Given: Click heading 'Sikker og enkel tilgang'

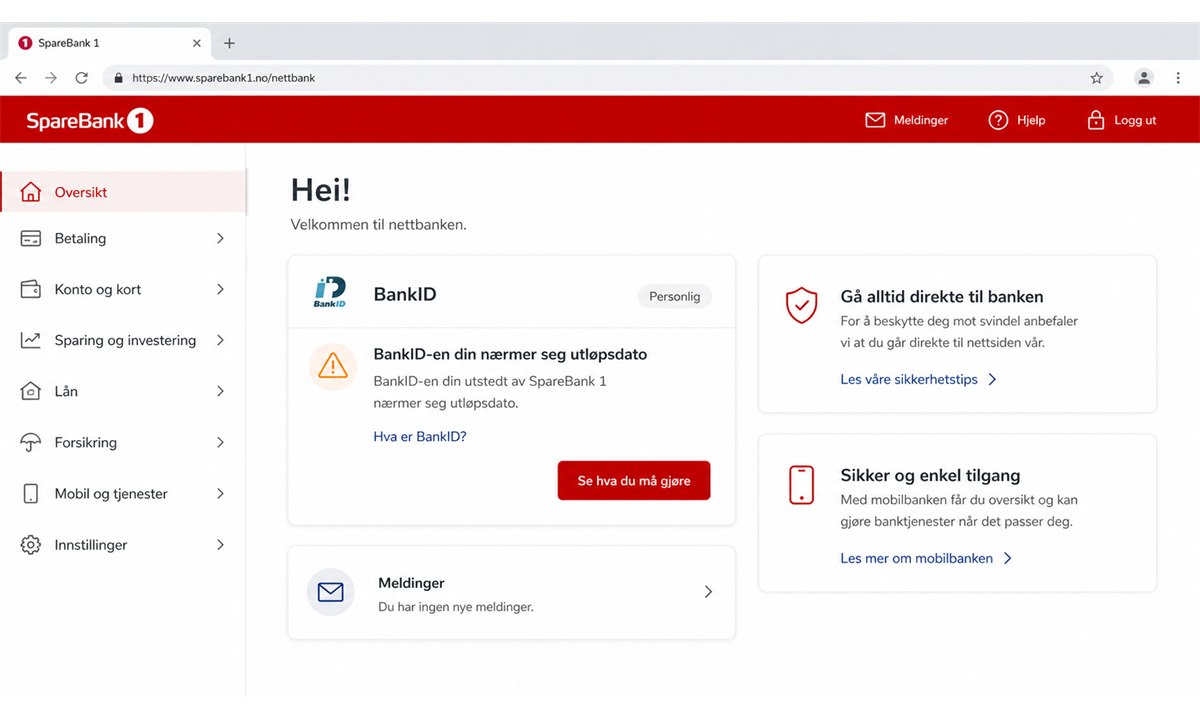Looking at the screenshot, I should [x=930, y=476].
